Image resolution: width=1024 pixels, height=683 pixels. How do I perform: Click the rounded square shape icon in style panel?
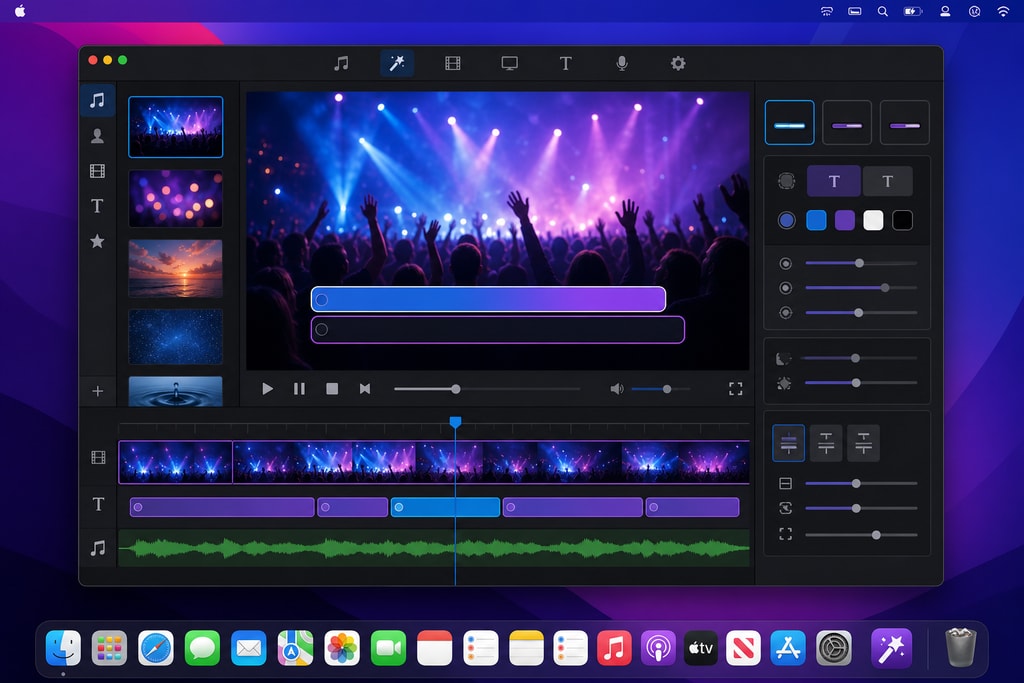click(786, 181)
